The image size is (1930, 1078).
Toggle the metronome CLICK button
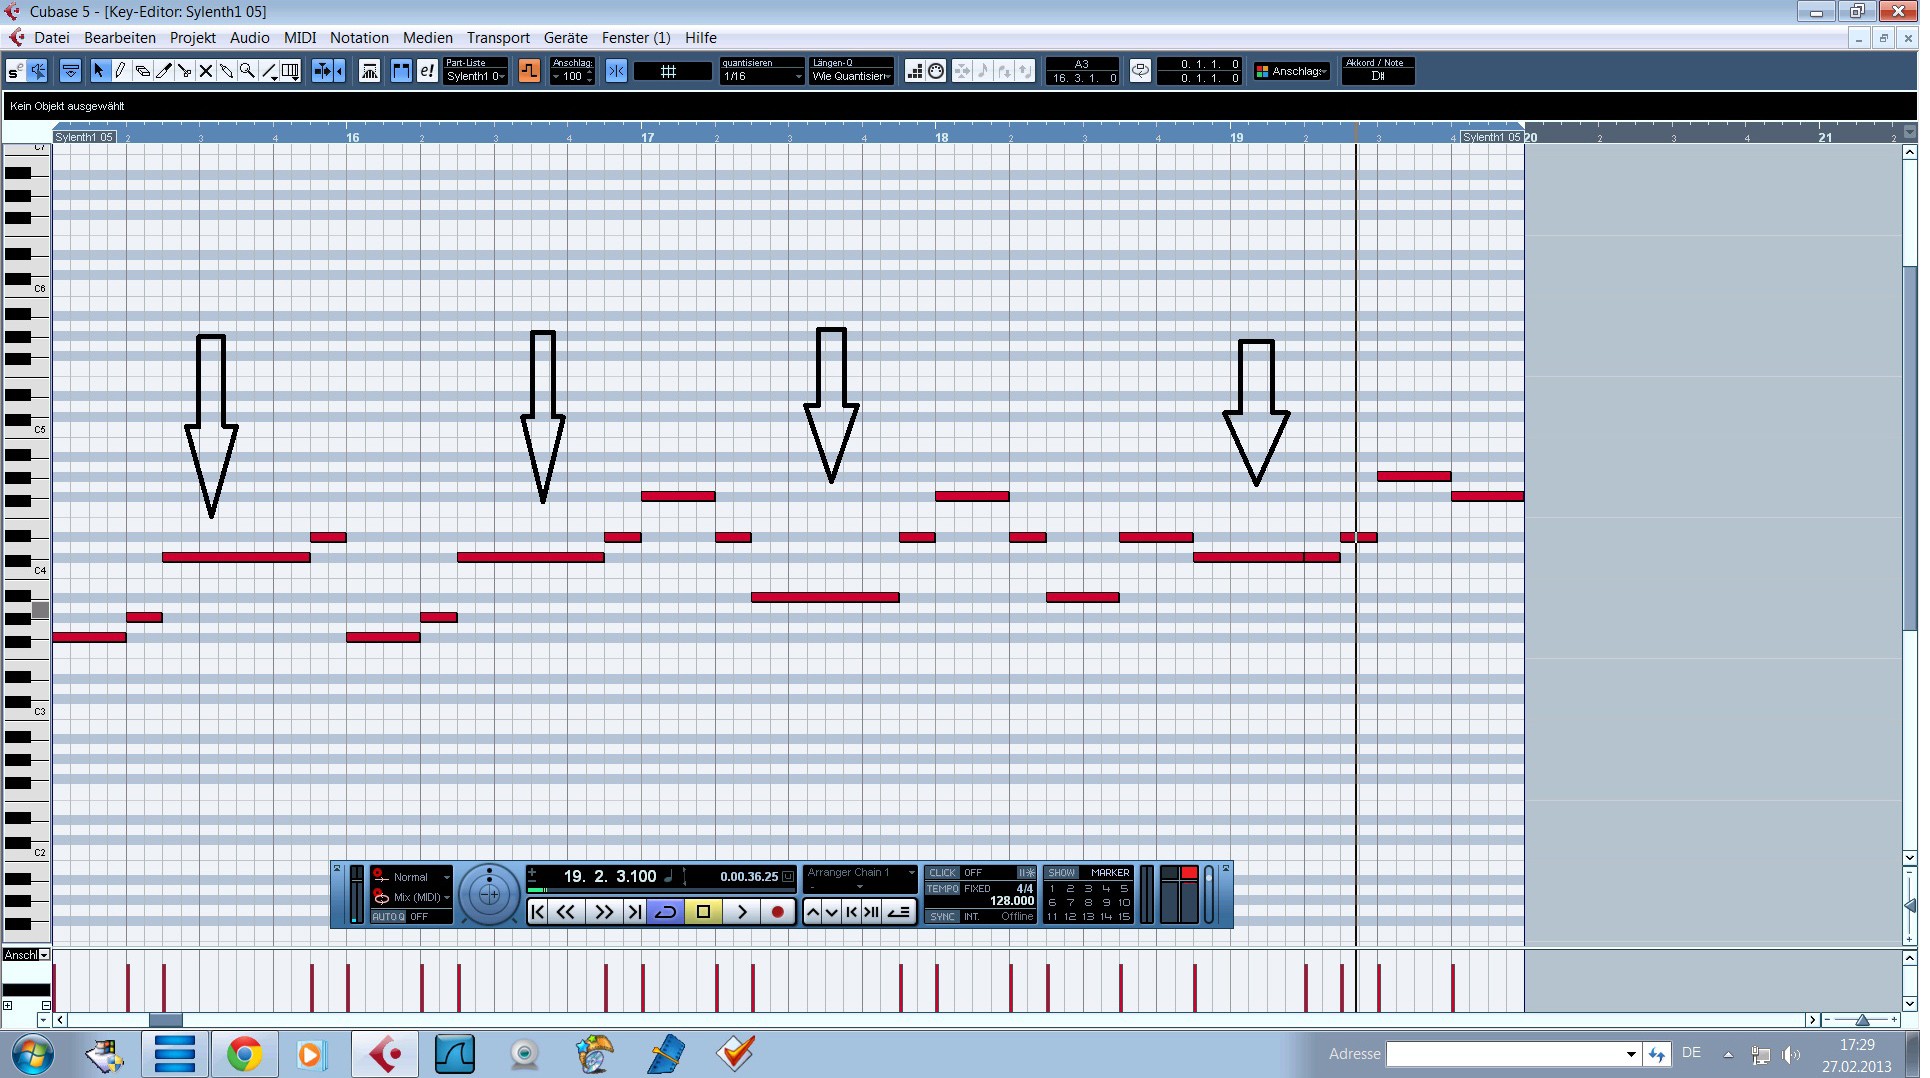[942, 872]
